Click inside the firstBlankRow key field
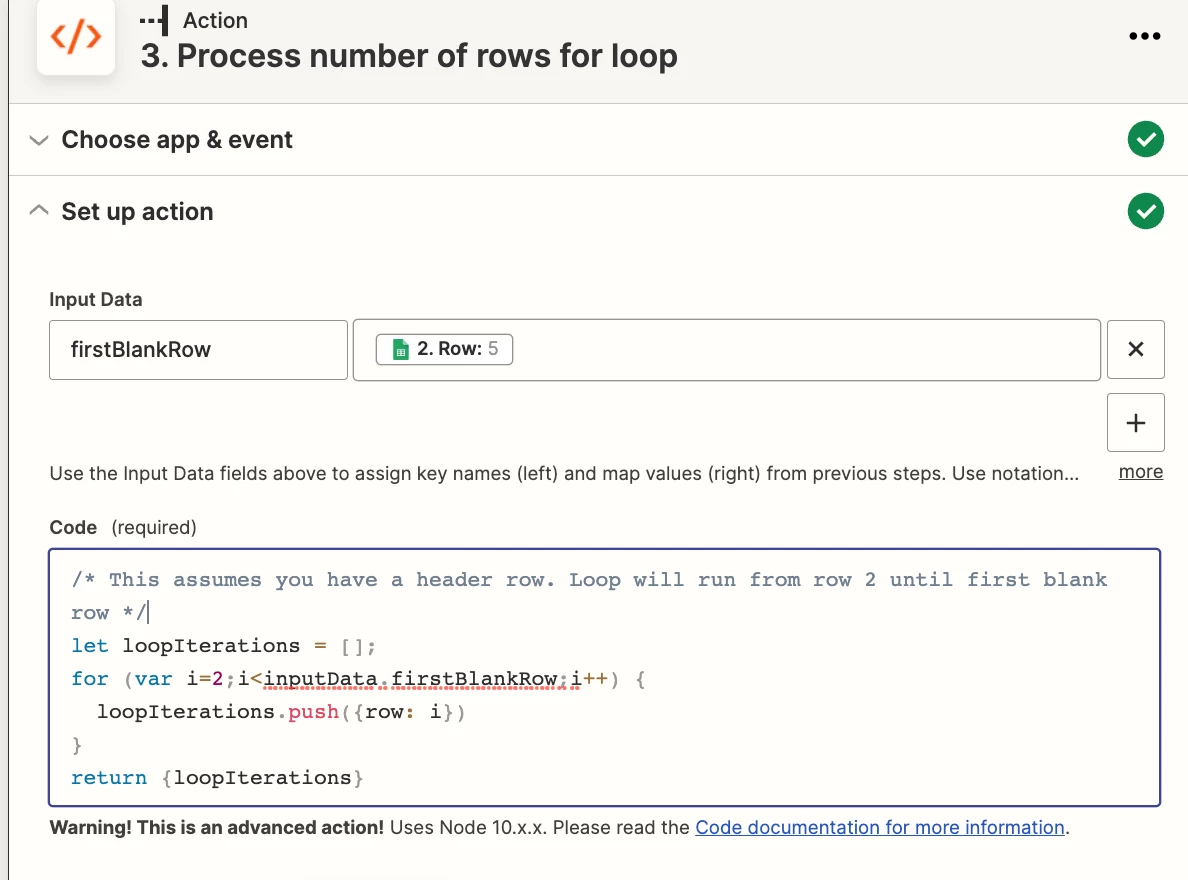 coord(198,349)
